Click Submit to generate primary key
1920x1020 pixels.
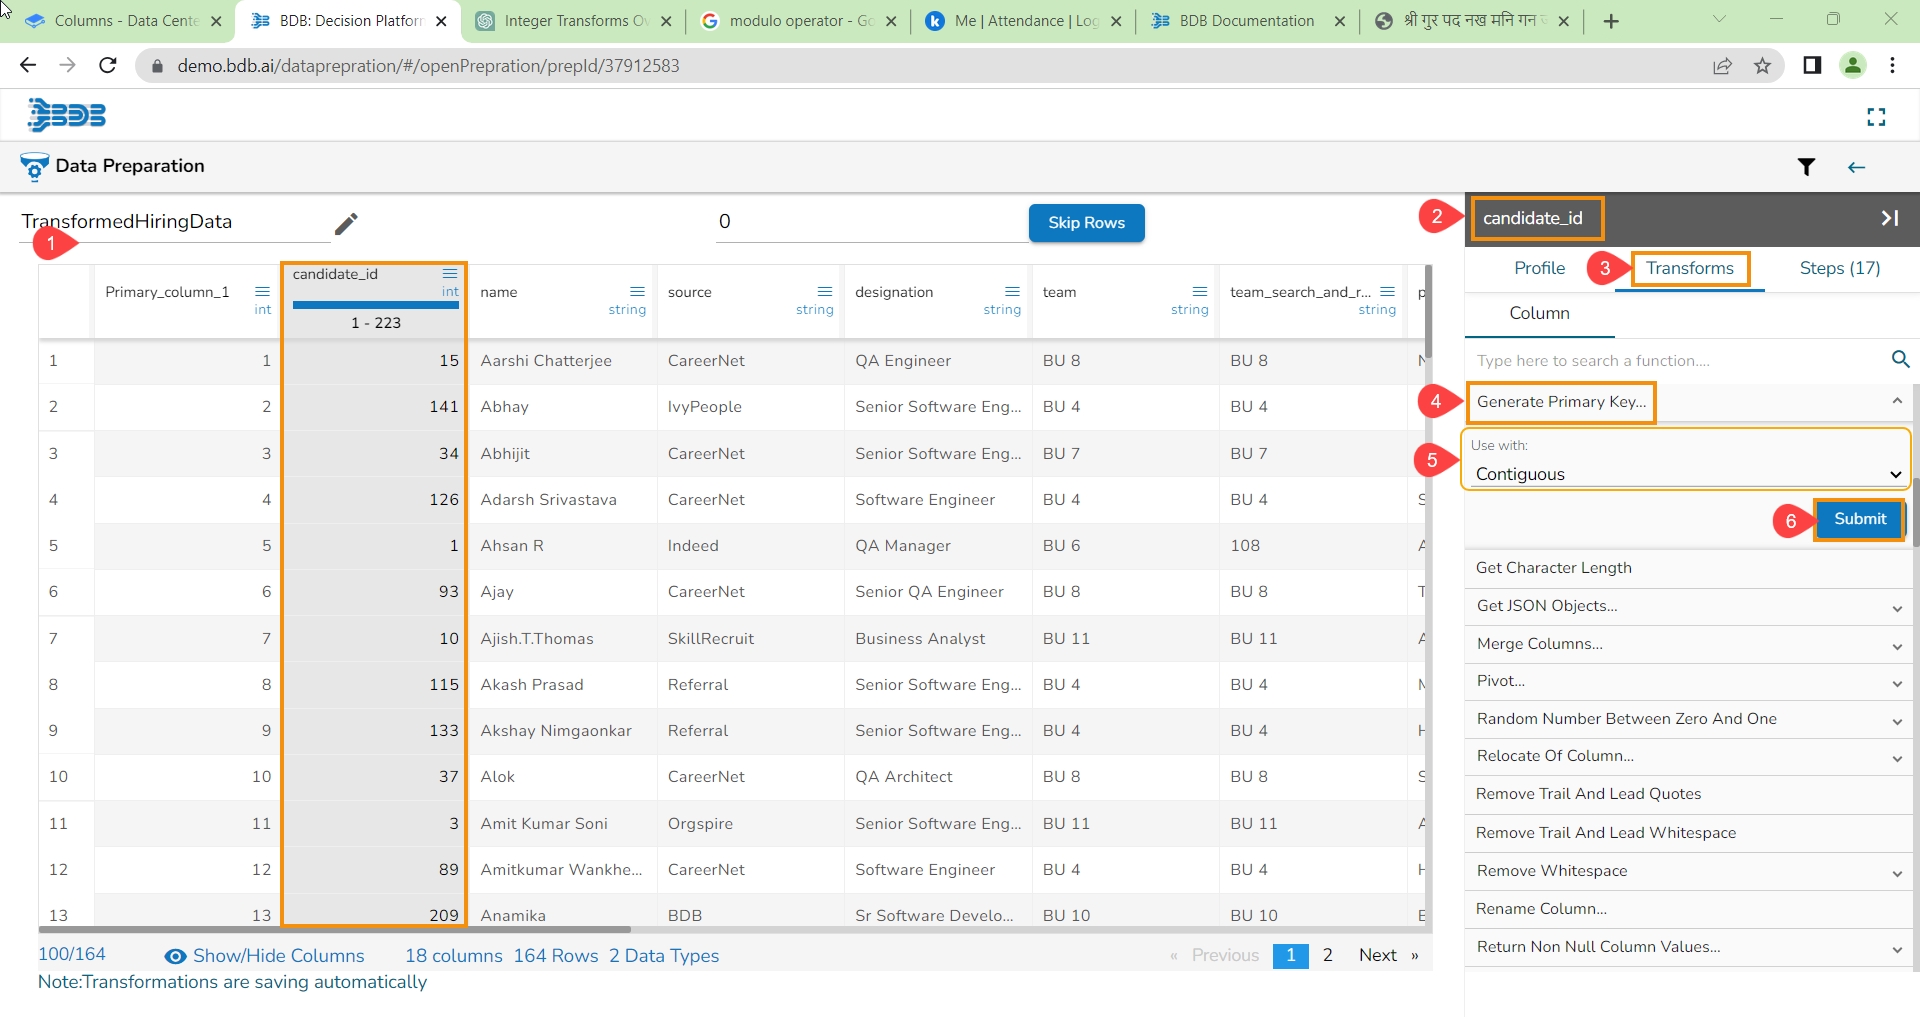(1859, 519)
